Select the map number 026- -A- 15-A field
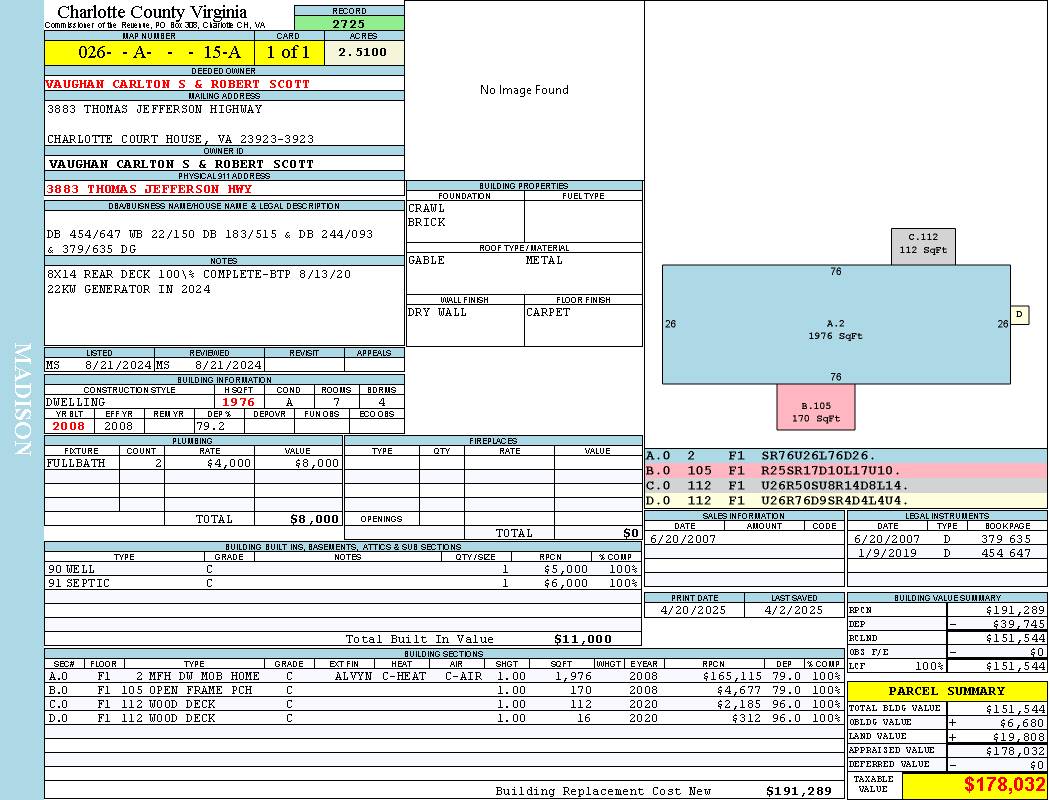Image resolution: width=1050 pixels, height=800 pixels. coord(150,52)
